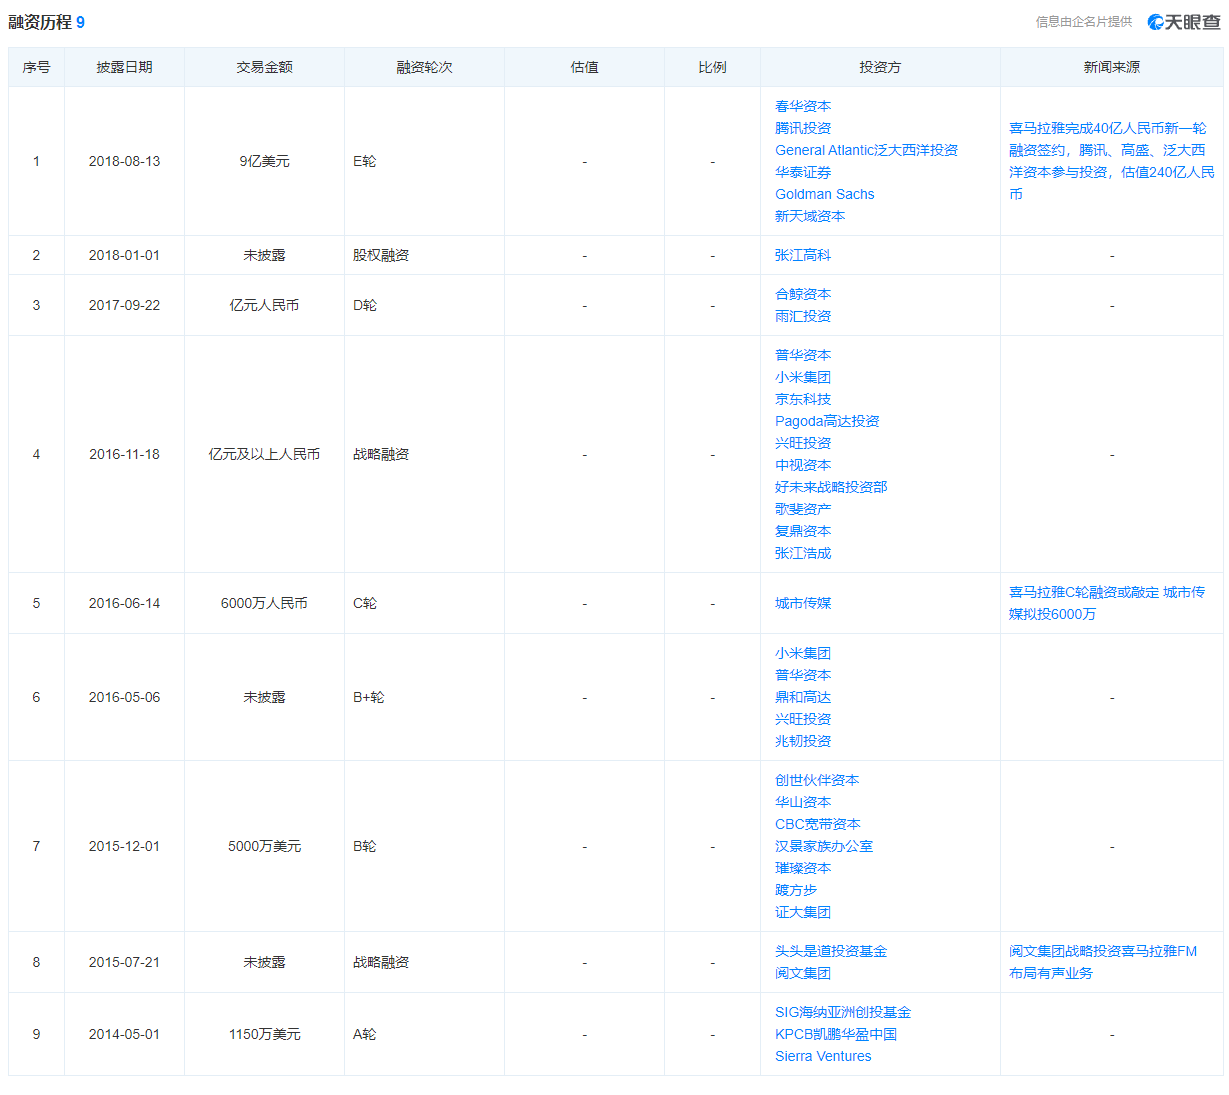Click 鼎和高达 investor link
Screen dimensions: 1229x1095
click(802, 697)
